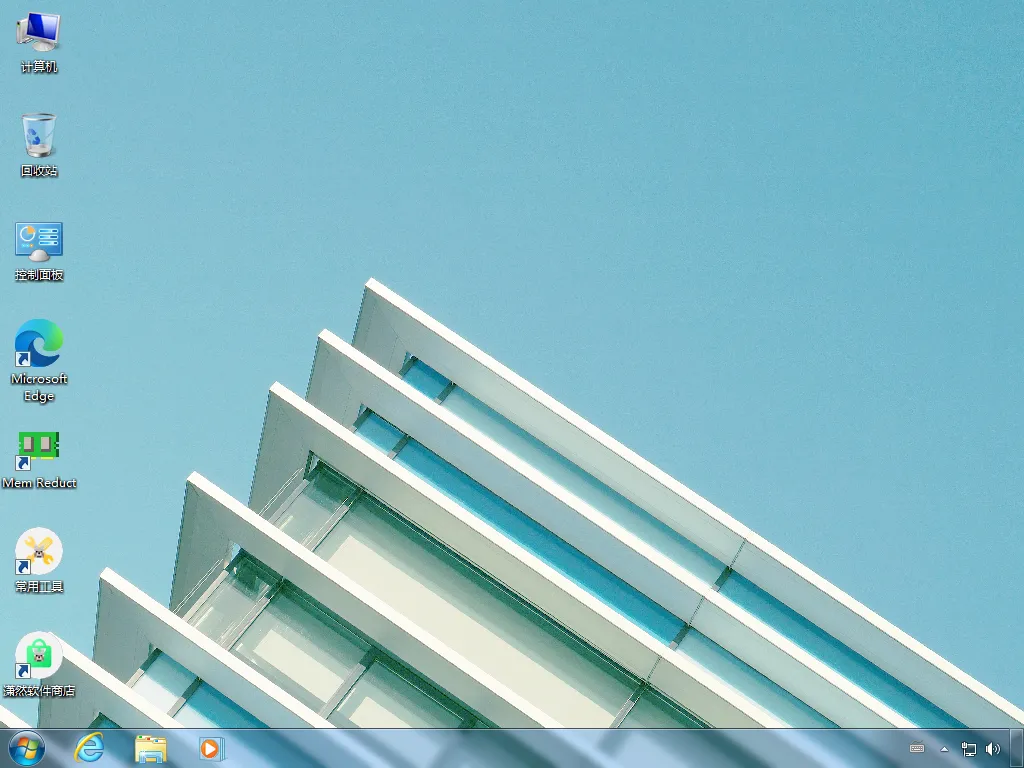The width and height of the screenshot is (1024, 768).
Task: Click the network status icon in the tray
Action: pyautogui.click(x=969, y=748)
